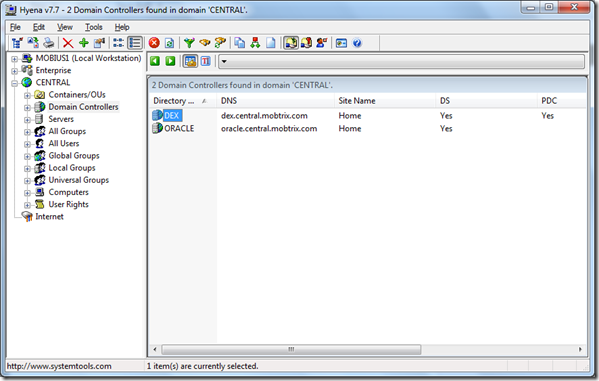Click the blank page icon

(270, 43)
